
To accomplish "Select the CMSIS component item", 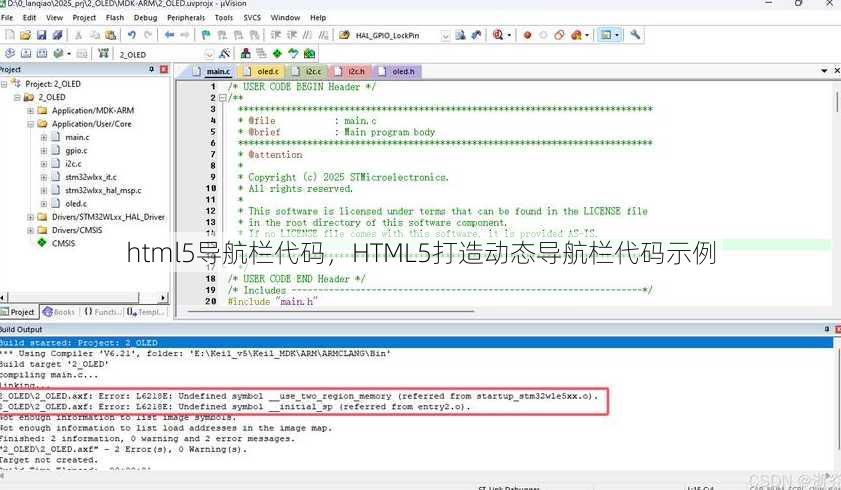I will 63,243.
